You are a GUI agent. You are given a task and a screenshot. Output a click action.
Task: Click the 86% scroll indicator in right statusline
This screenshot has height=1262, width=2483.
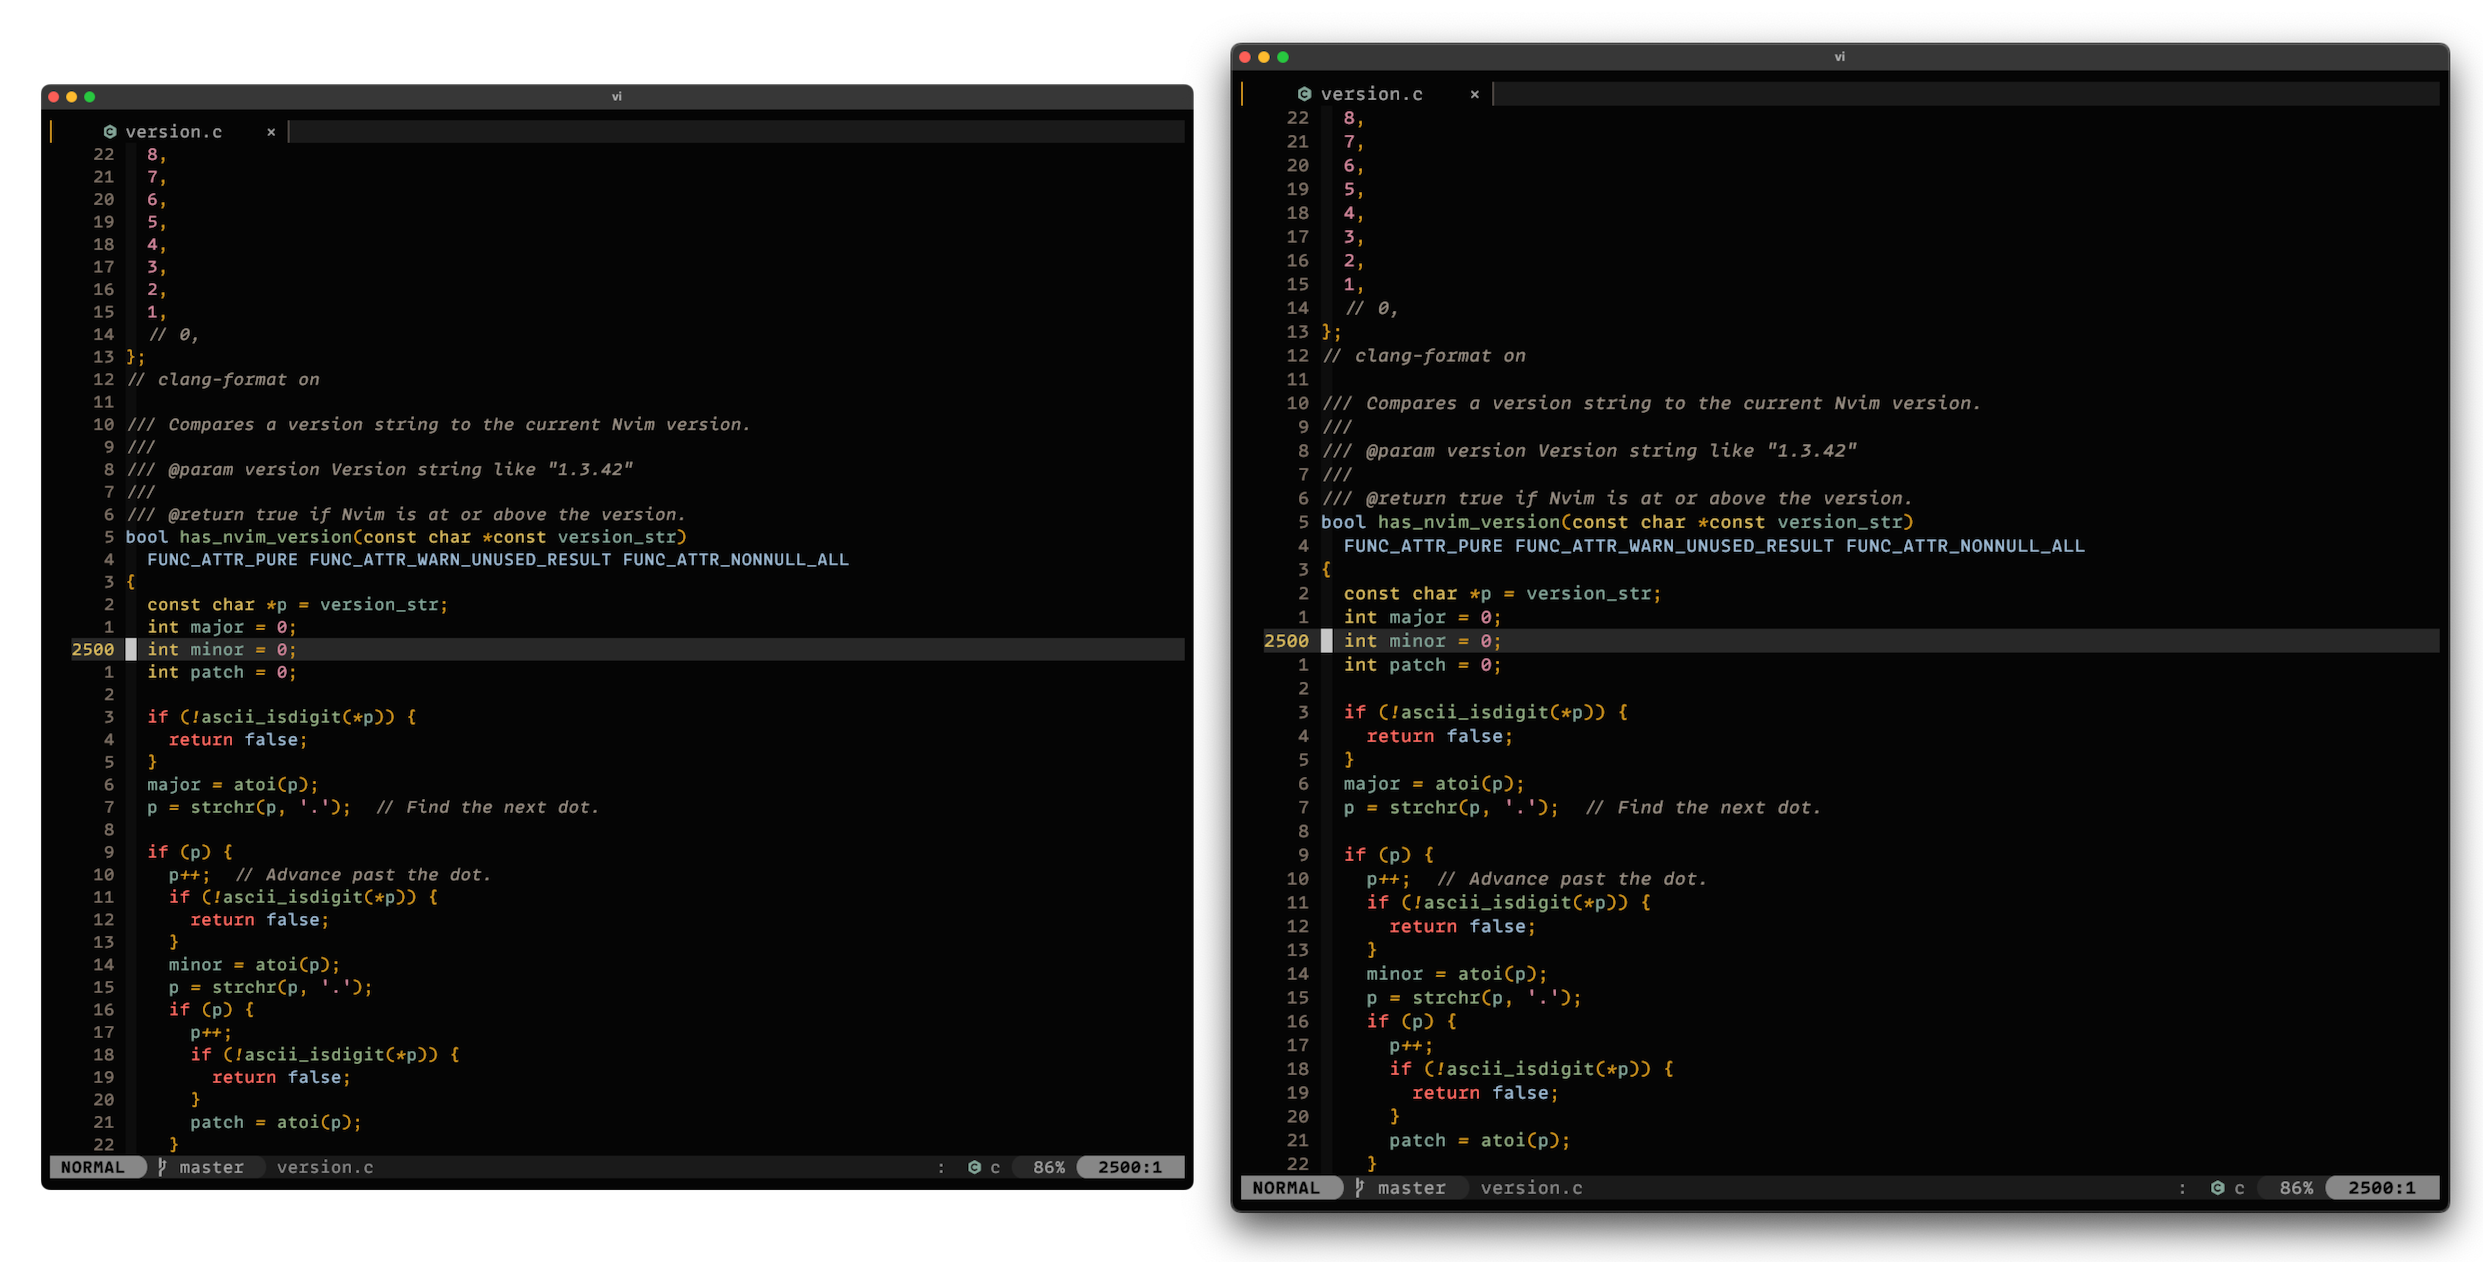2295,1188
